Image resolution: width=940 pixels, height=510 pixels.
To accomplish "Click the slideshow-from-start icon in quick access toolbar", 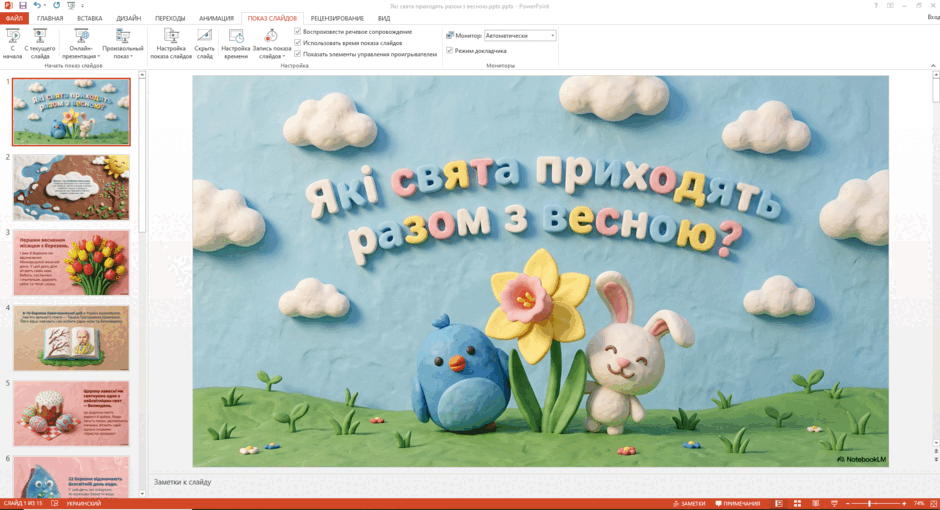I will 71,5.
